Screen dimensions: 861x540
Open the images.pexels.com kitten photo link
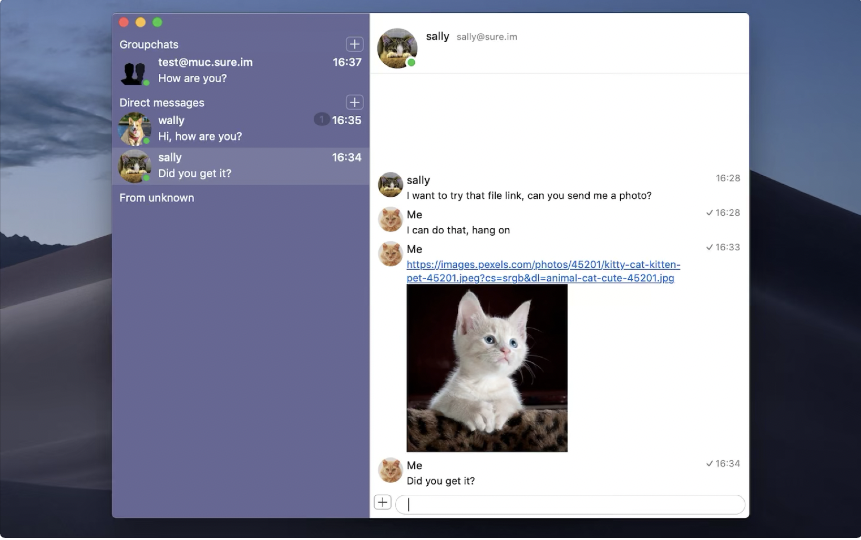[543, 271]
